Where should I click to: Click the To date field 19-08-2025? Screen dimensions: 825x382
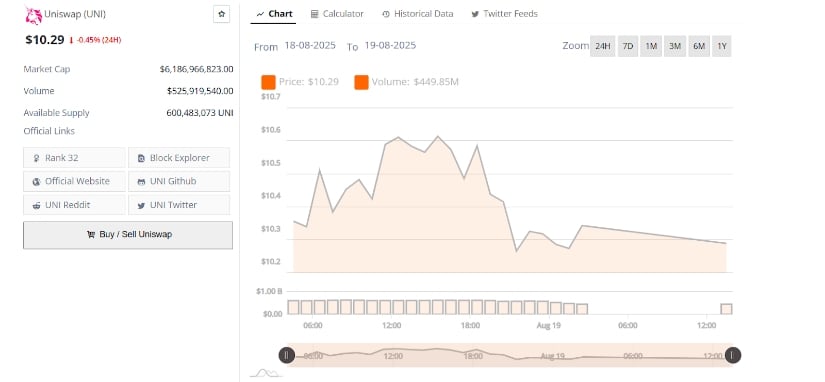click(390, 46)
